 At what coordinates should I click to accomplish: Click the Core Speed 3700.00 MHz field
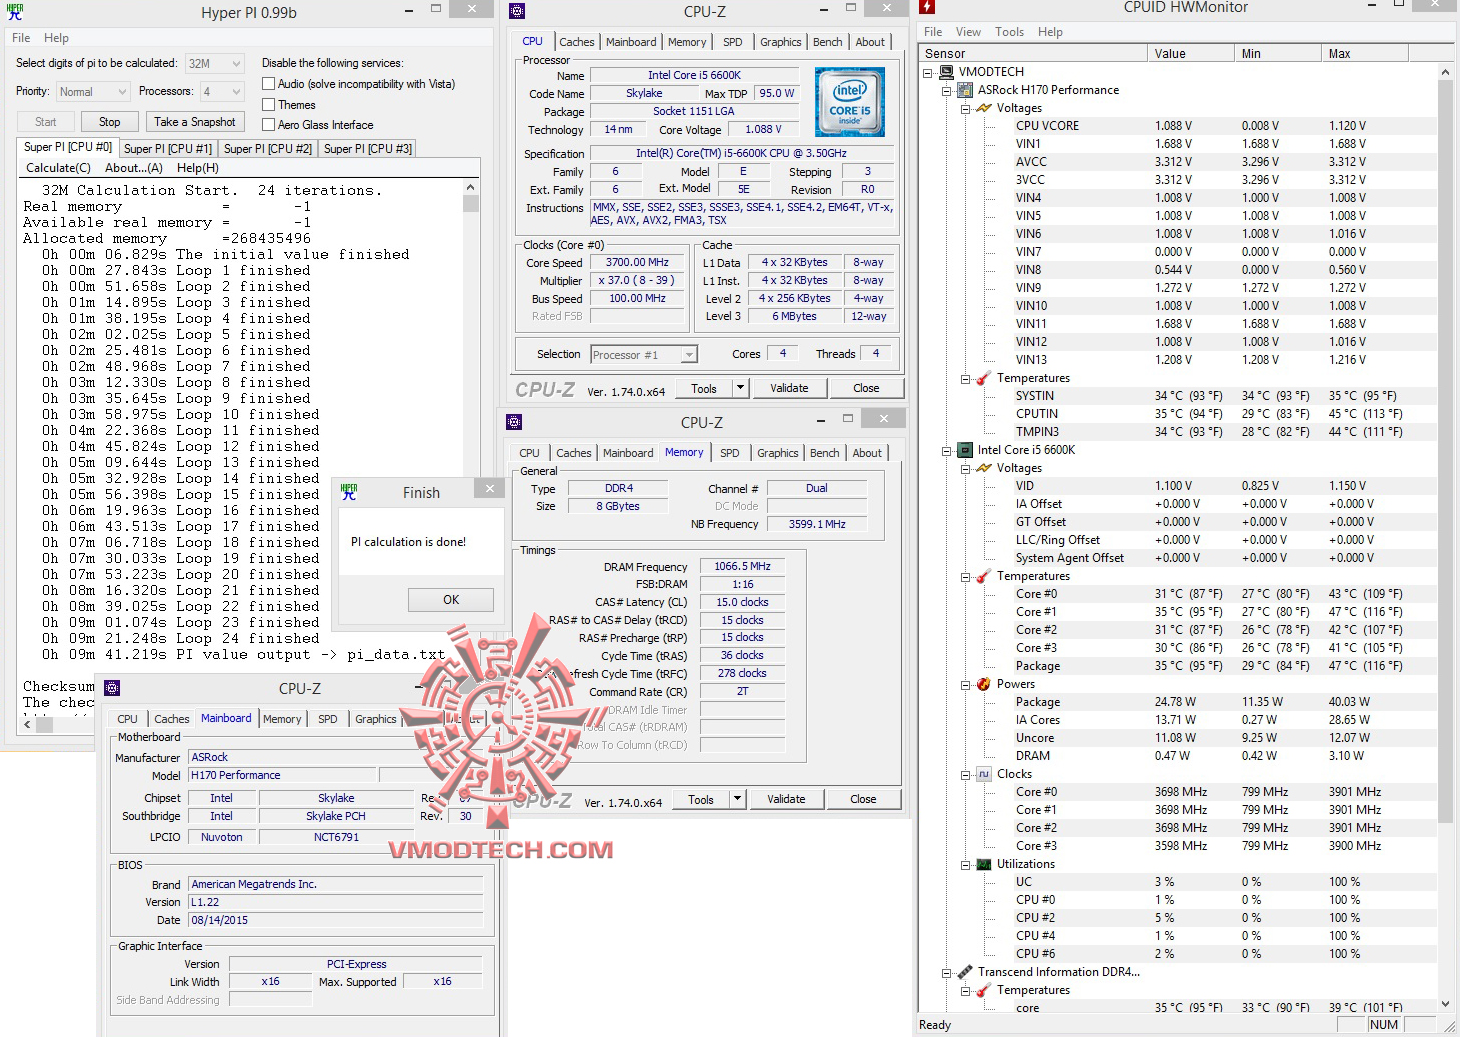click(637, 263)
